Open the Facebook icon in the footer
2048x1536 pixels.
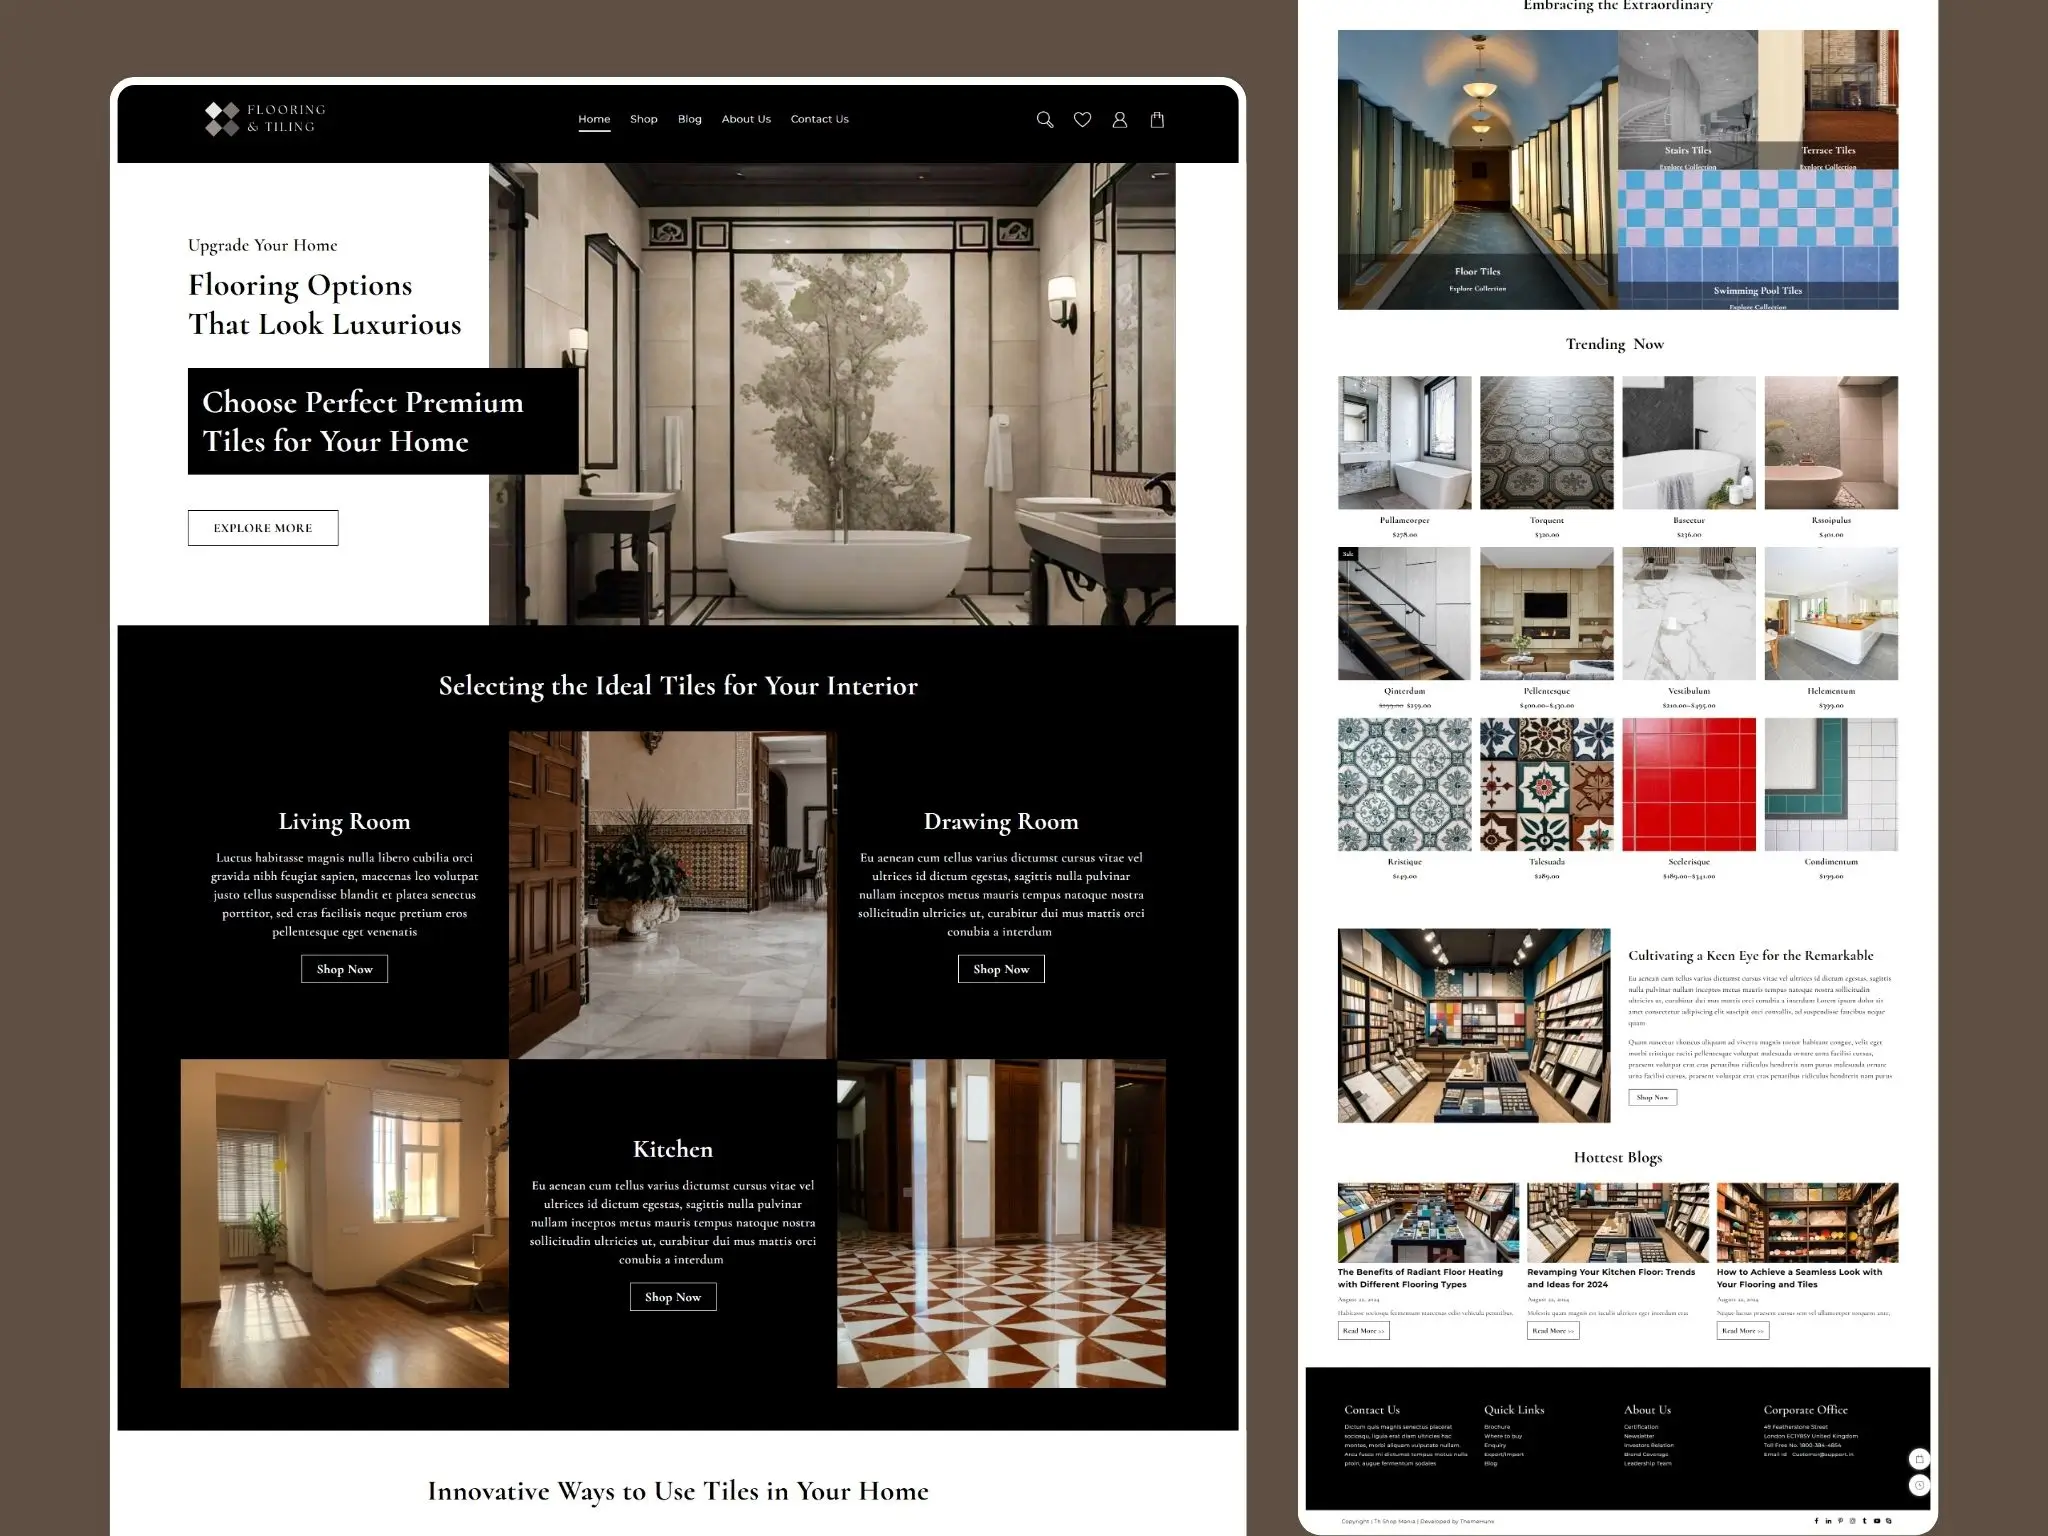[1817, 1521]
